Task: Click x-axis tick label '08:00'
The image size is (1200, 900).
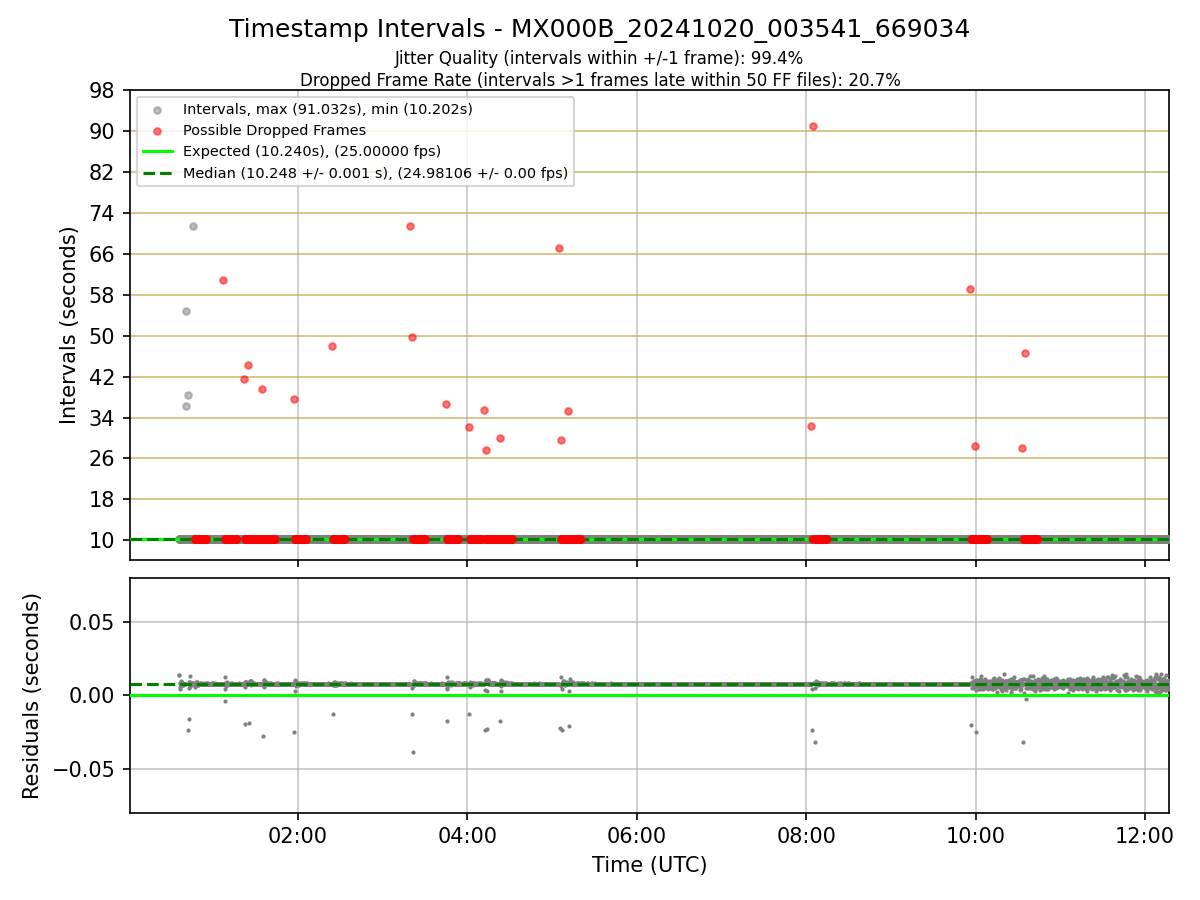Action: click(806, 836)
